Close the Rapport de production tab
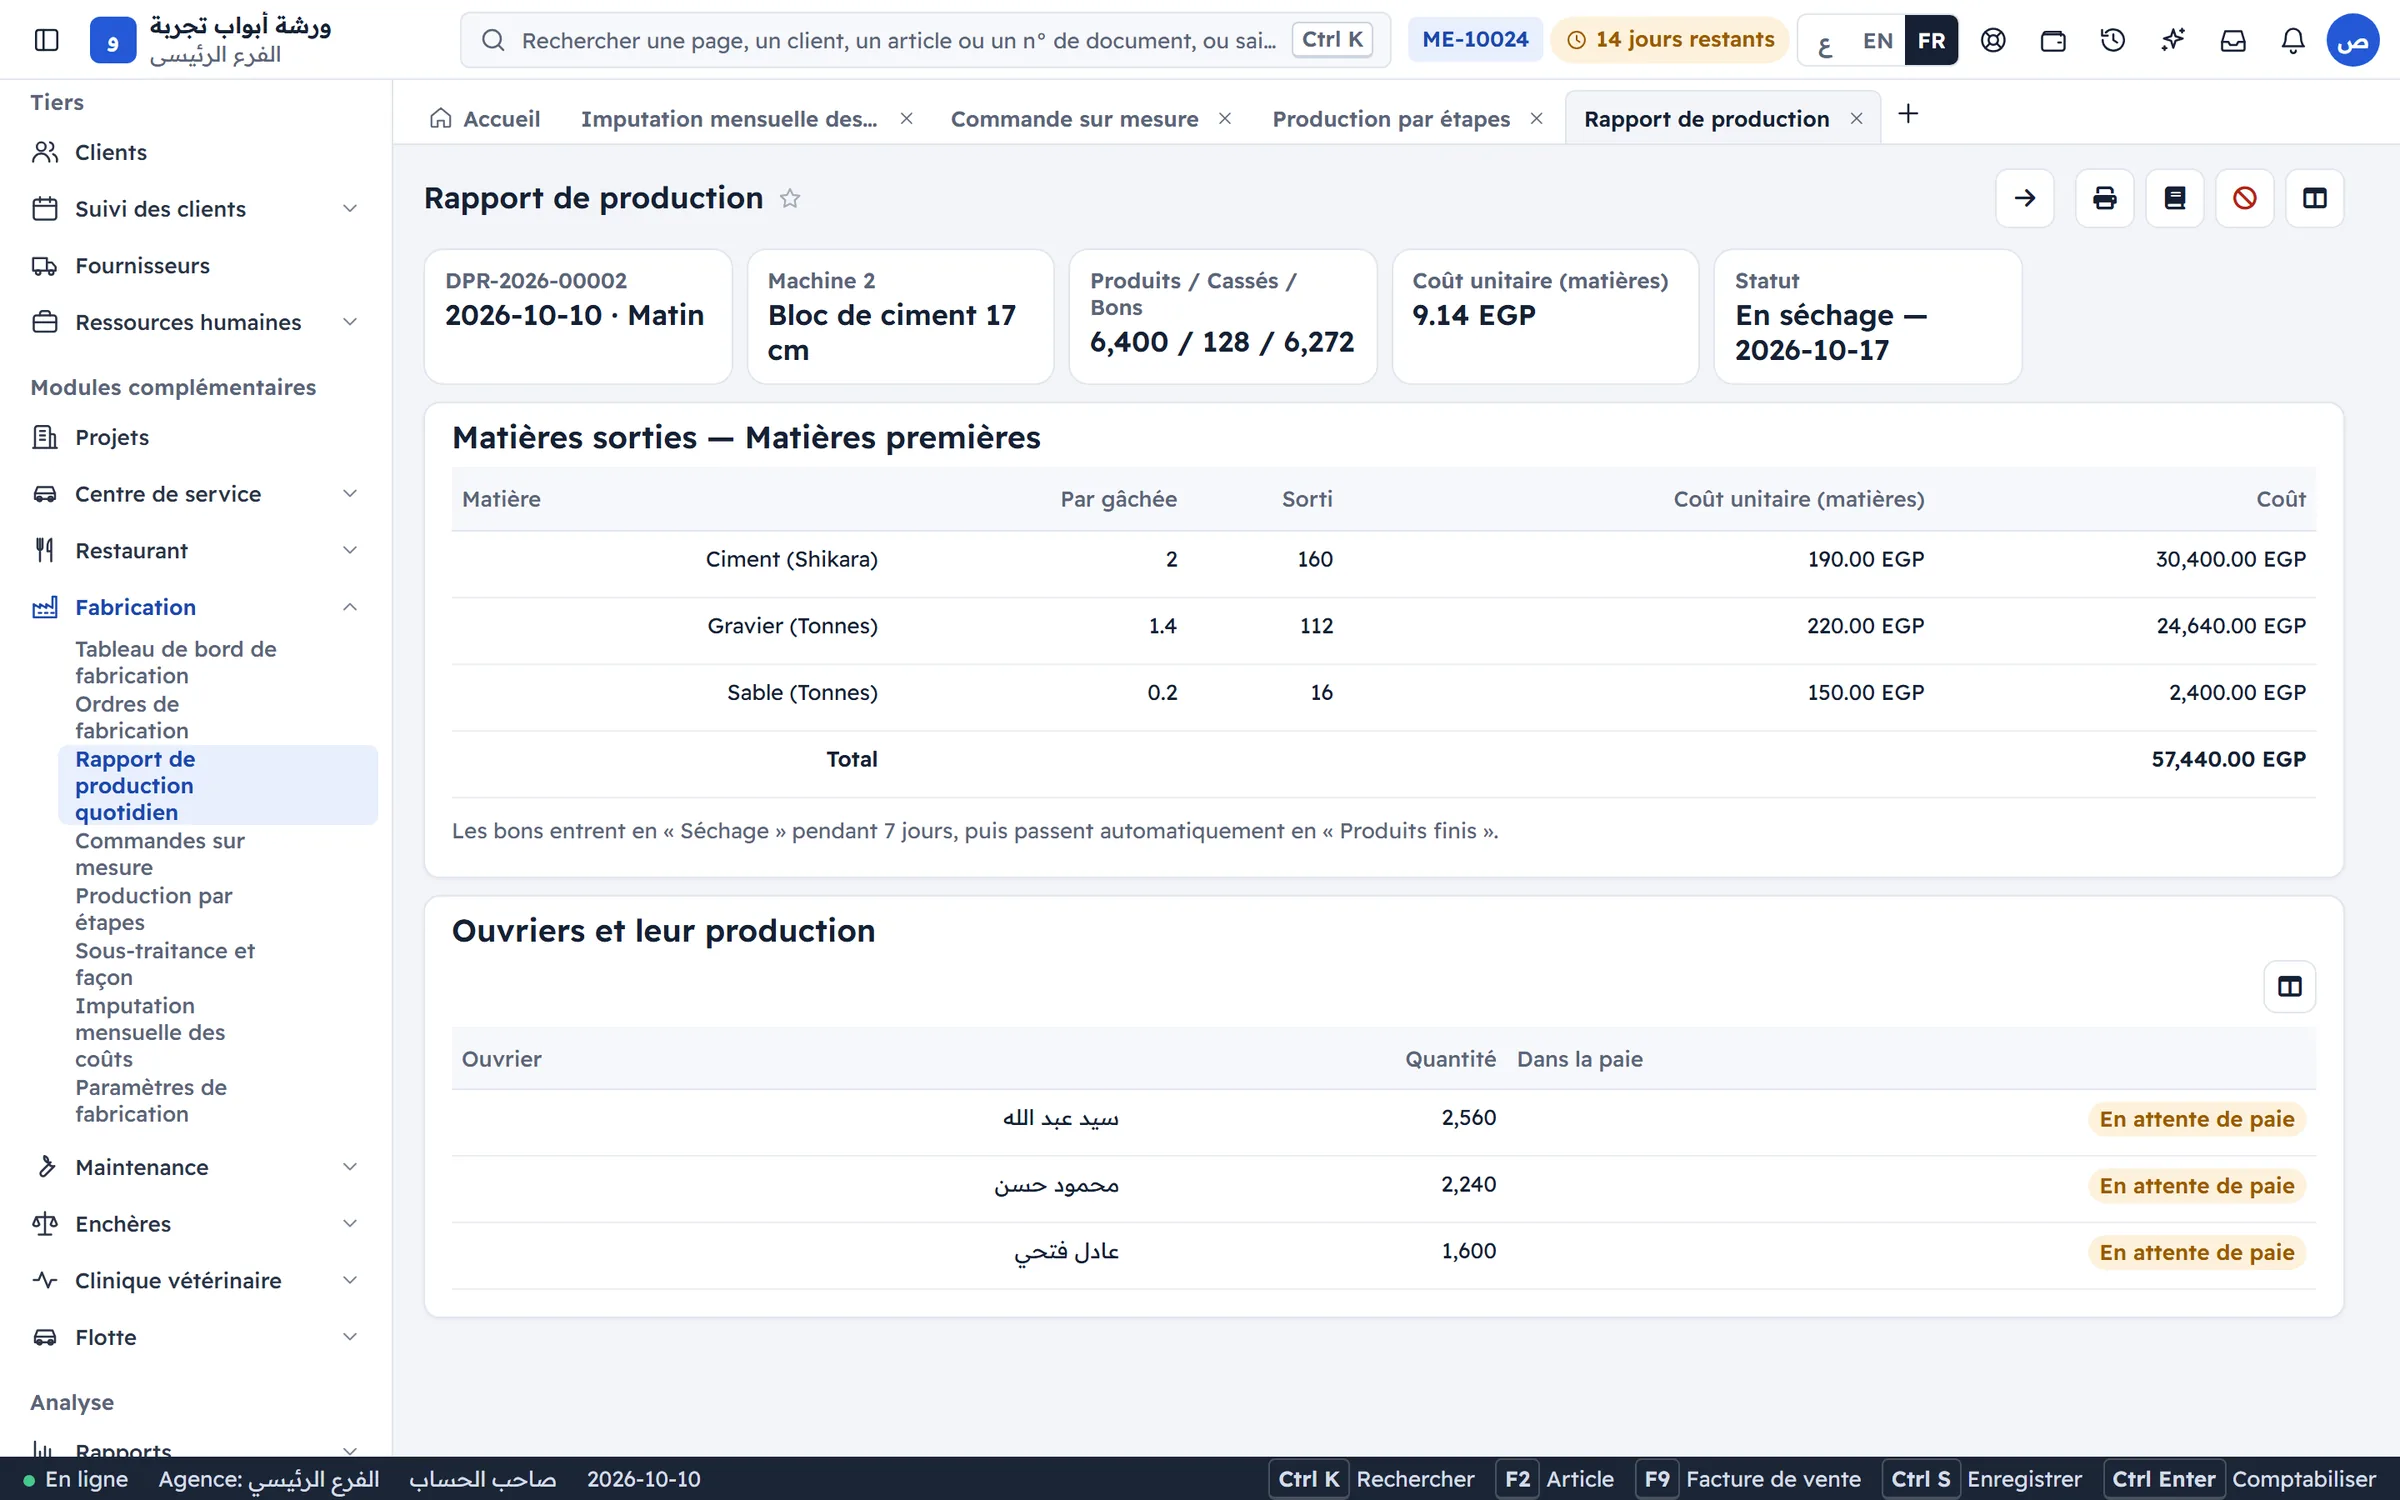The image size is (2400, 1500). 1856,119
